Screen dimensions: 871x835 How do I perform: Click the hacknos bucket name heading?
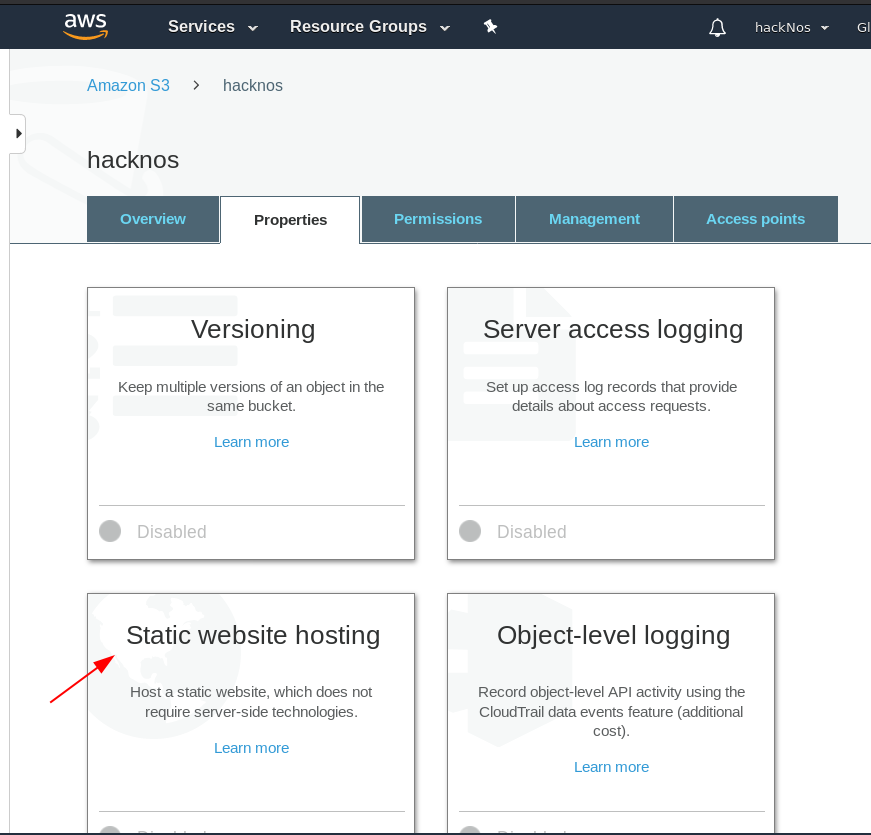coord(133,160)
